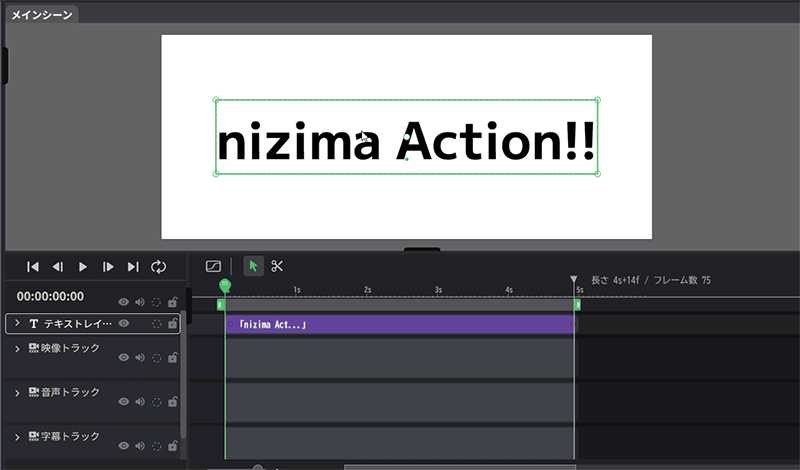
Task: Click the 00:00:00:00 timecode field
Action: click(x=50, y=296)
